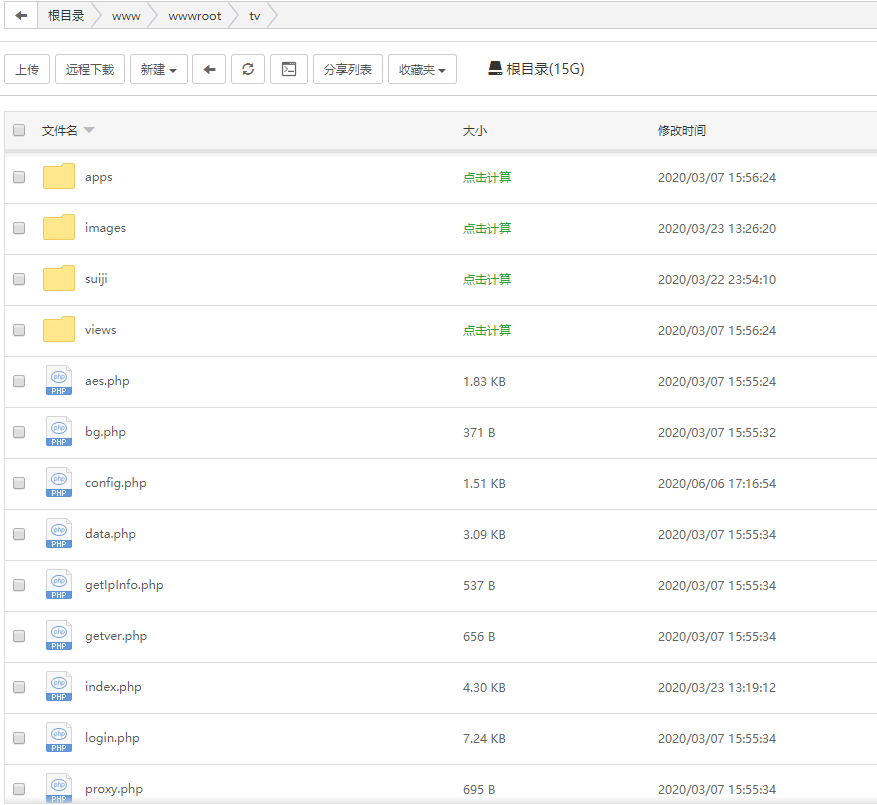Click the aes.php file icon
Viewport: 877px width, 805px height.
pos(59,380)
